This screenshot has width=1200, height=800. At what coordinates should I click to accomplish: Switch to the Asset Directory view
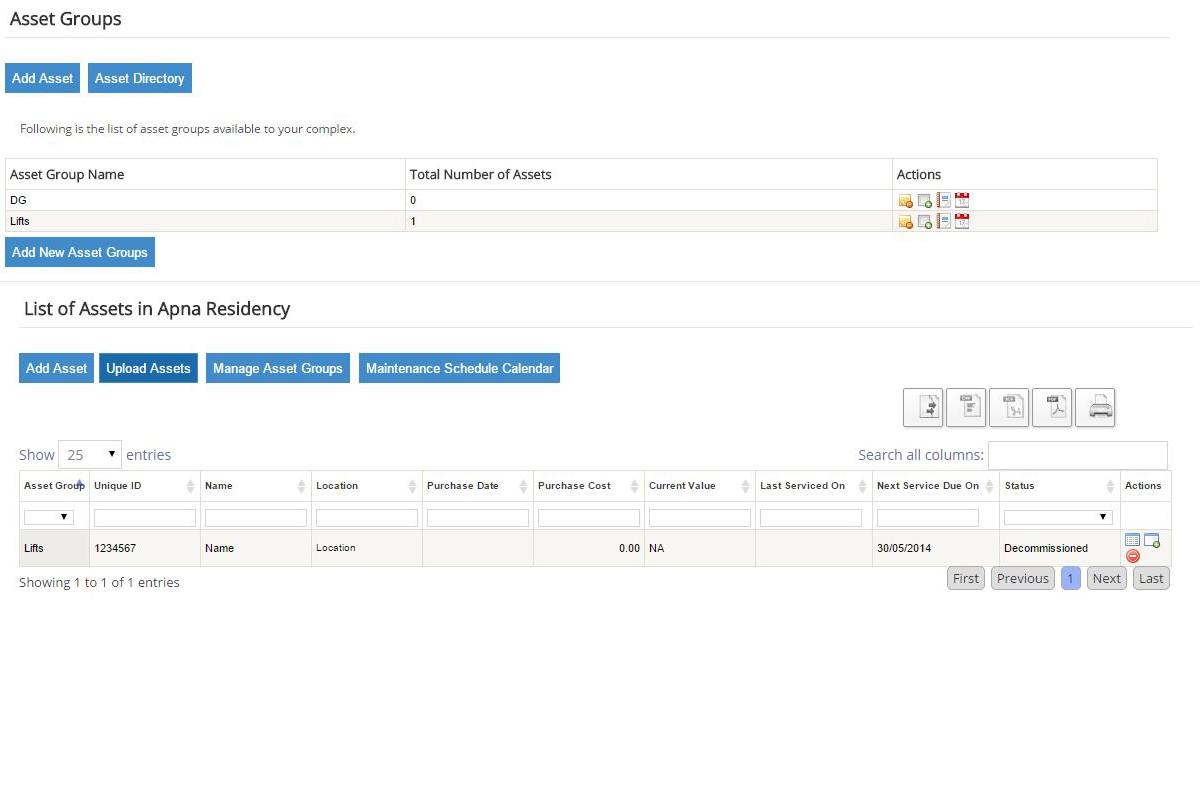pyautogui.click(x=139, y=77)
